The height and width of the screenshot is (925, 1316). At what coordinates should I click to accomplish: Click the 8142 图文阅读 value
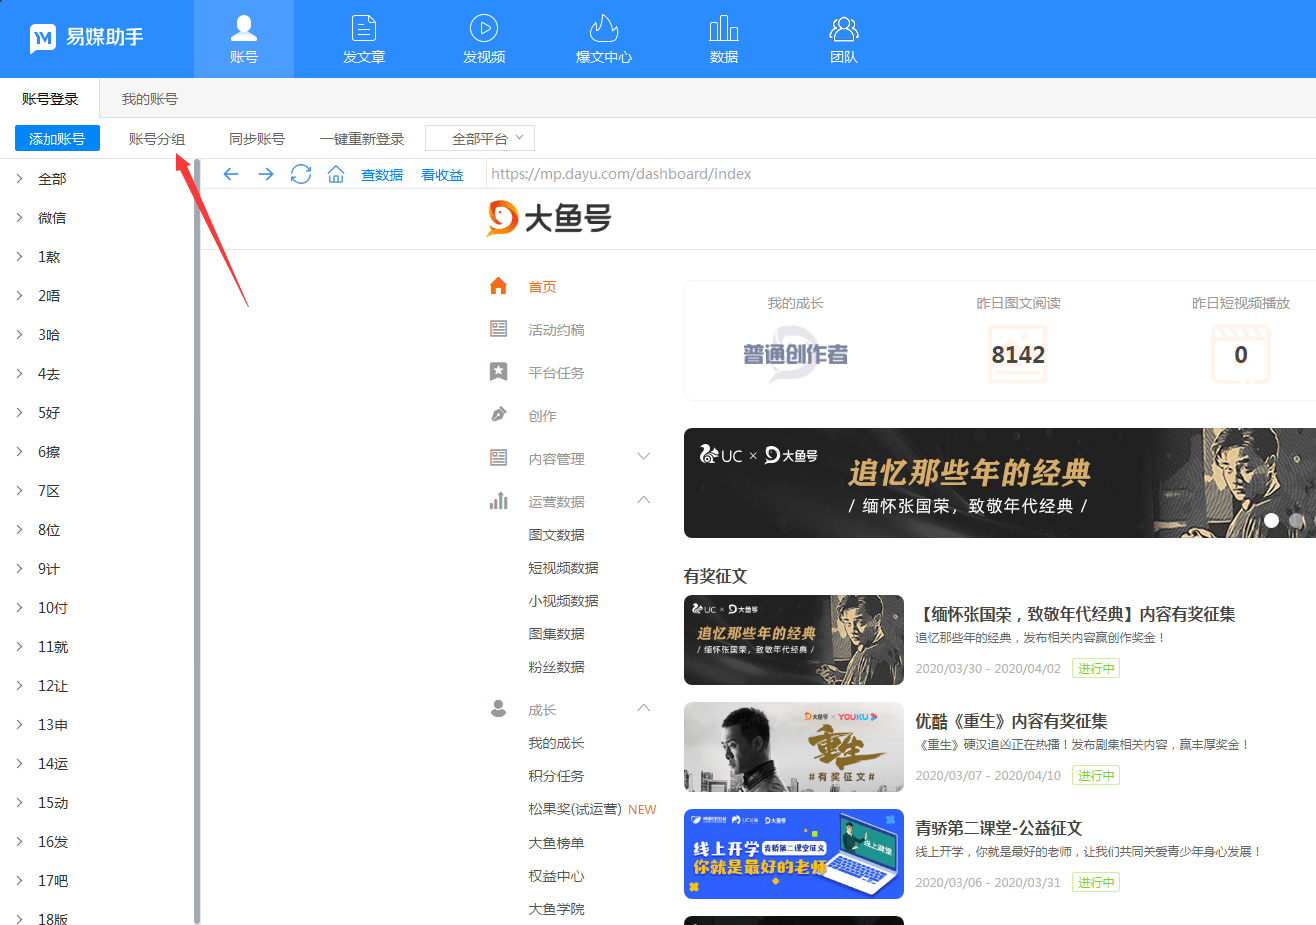(x=1018, y=355)
